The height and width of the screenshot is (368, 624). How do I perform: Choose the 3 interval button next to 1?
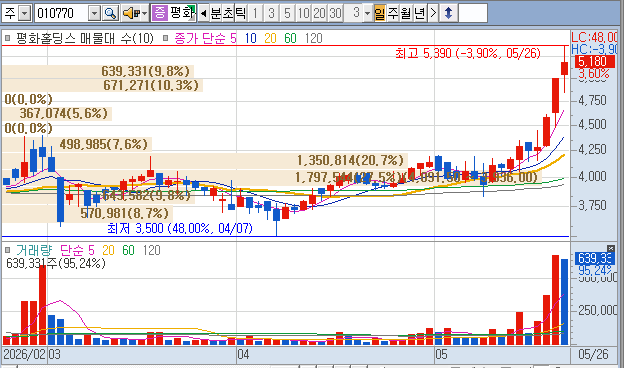(x=271, y=14)
